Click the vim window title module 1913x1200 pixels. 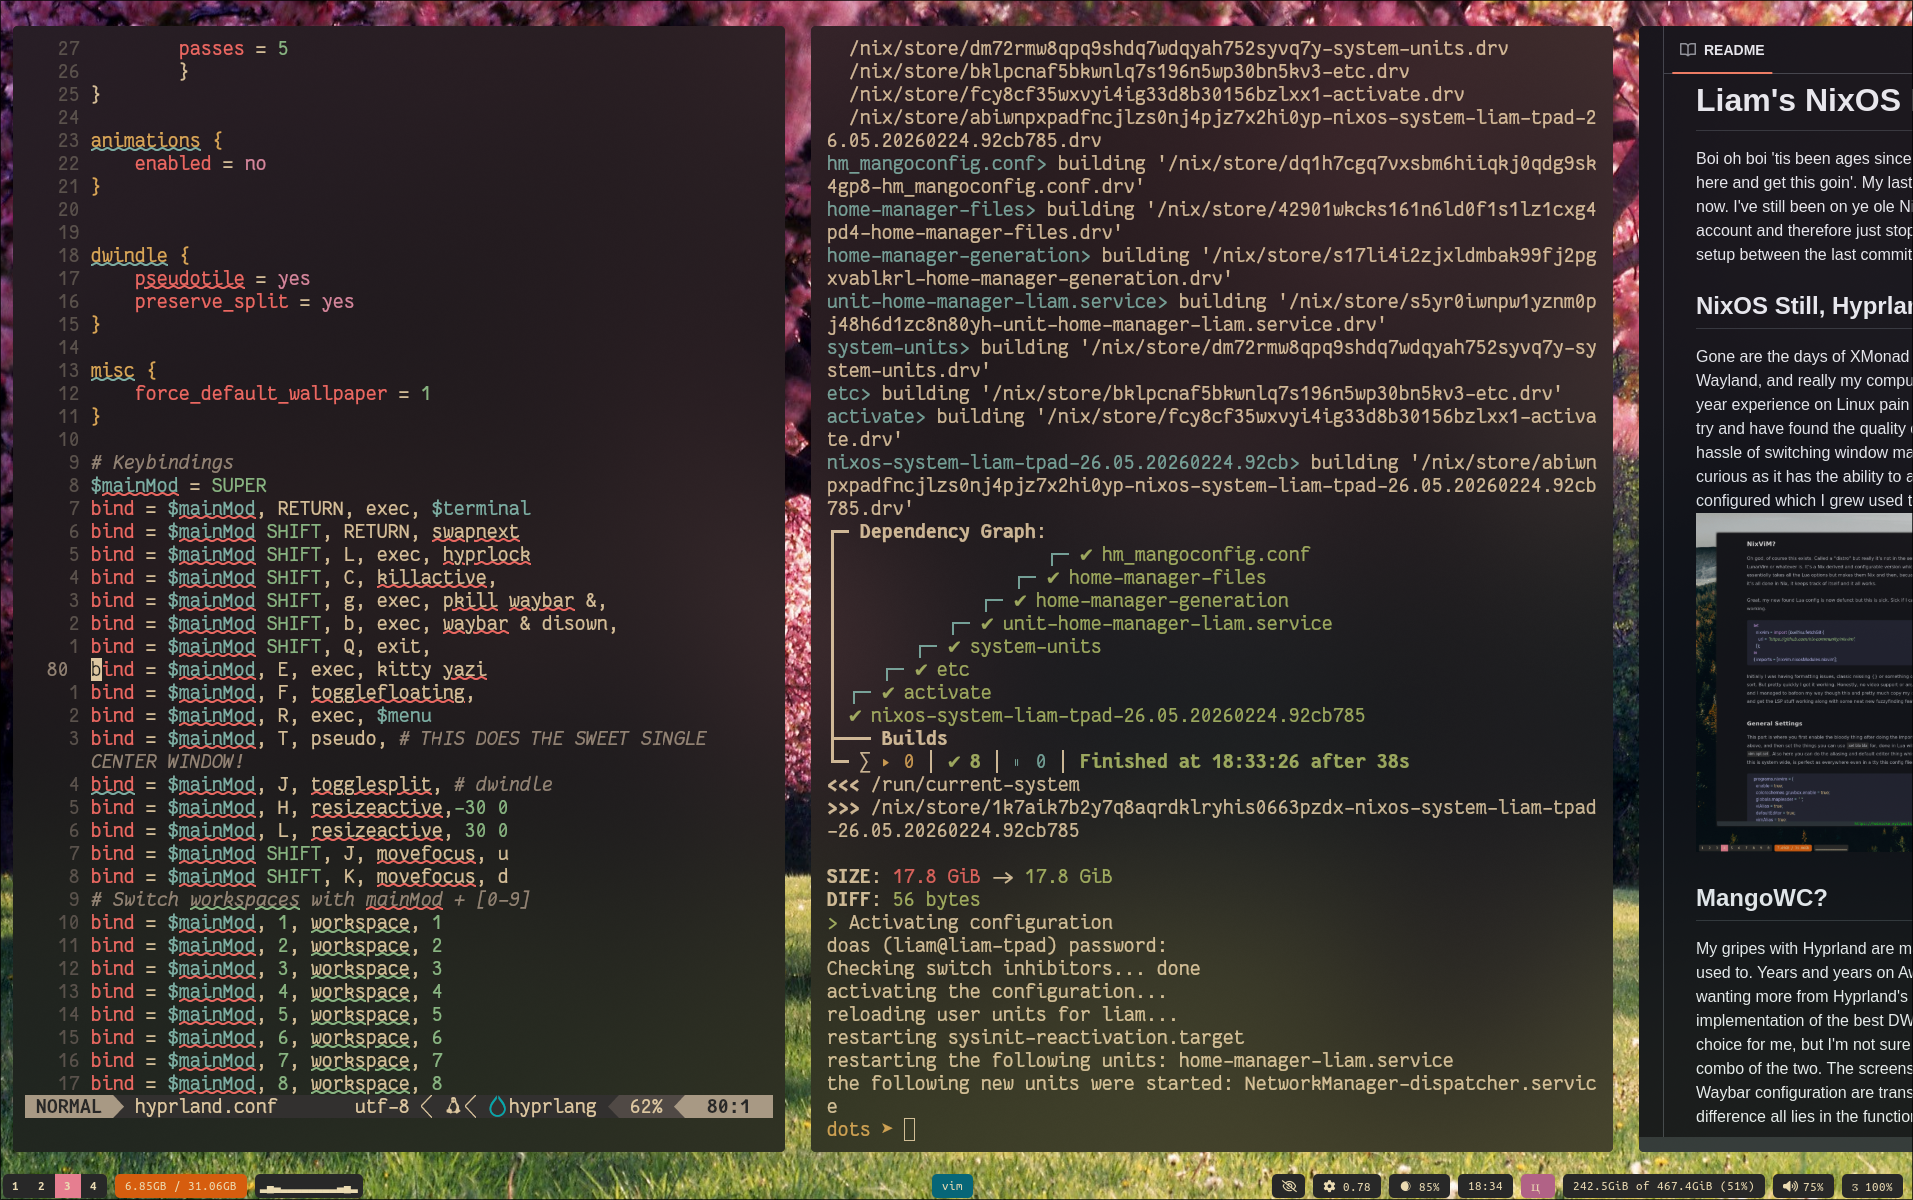coord(952,1186)
